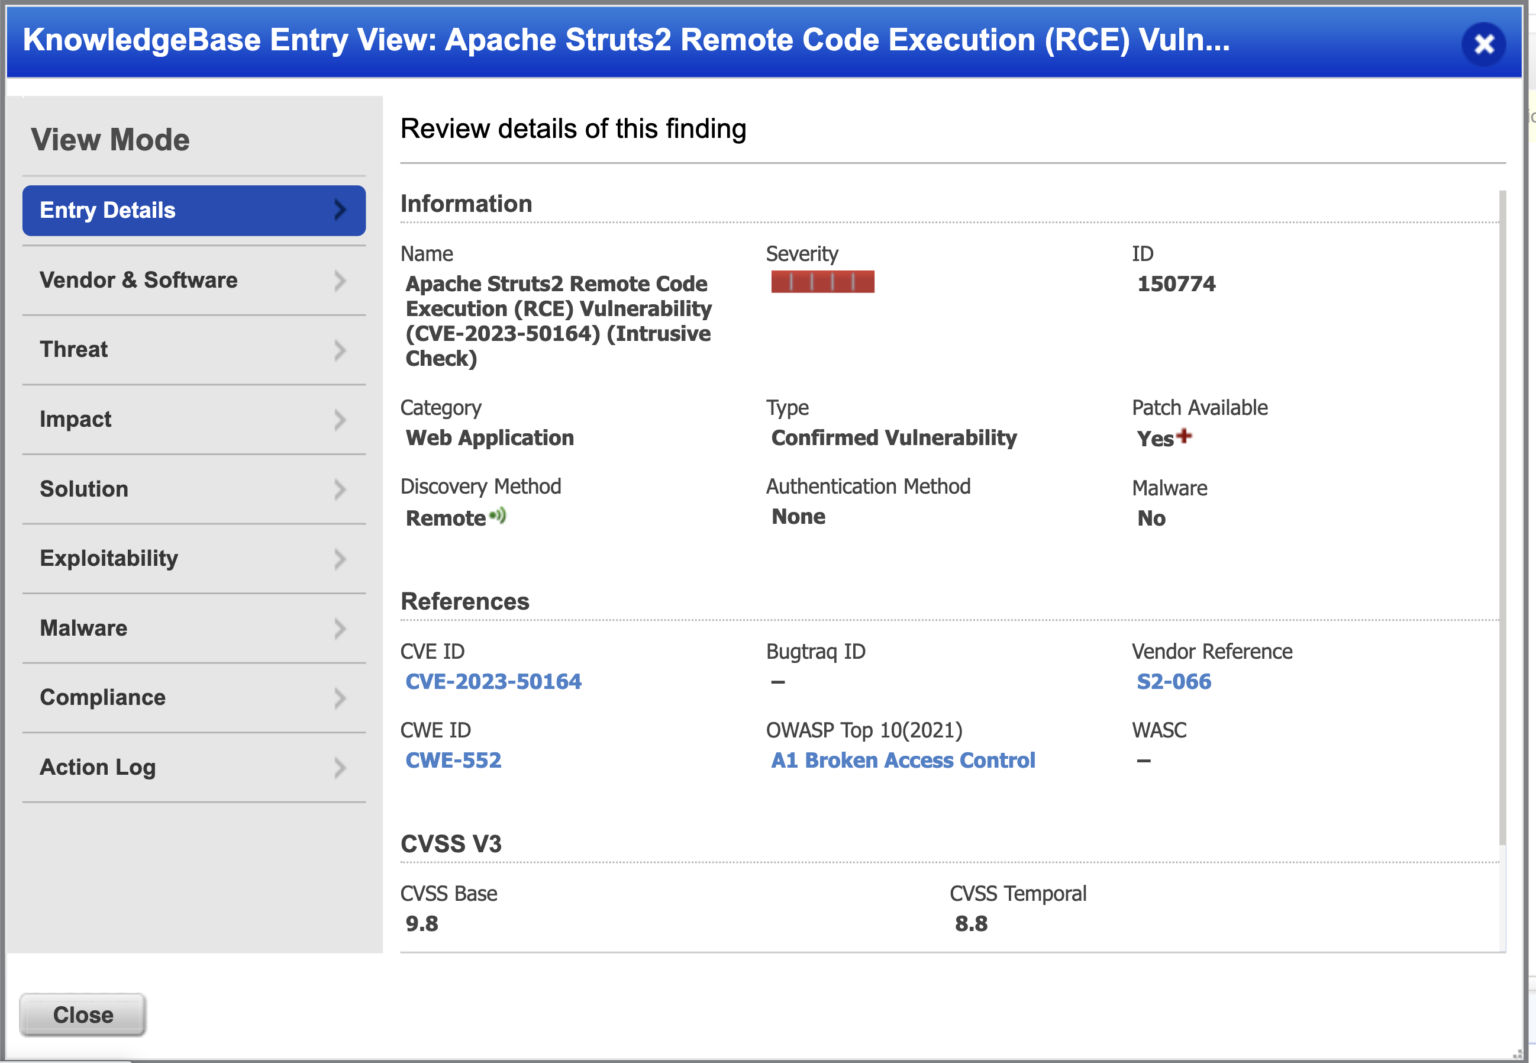Click the red severity rating bar
Viewport: 1536px width, 1063px height.
(x=822, y=281)
